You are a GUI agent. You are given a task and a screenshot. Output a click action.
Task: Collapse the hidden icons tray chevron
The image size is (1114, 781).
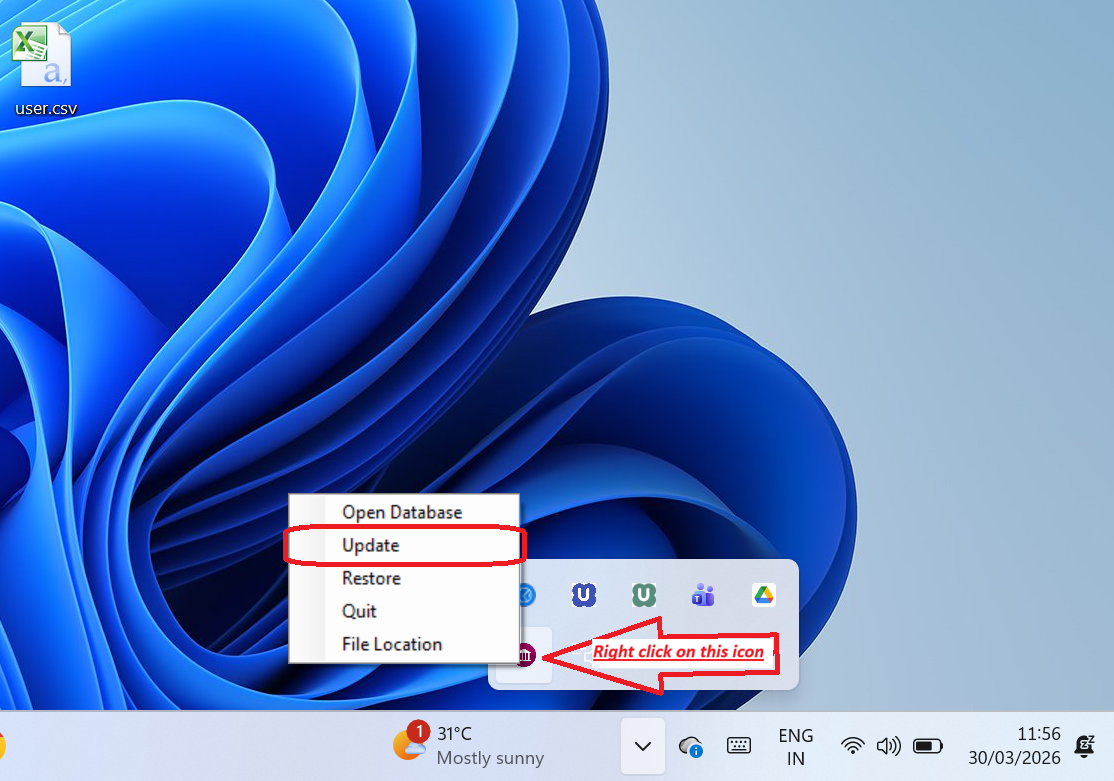point(643,746)
